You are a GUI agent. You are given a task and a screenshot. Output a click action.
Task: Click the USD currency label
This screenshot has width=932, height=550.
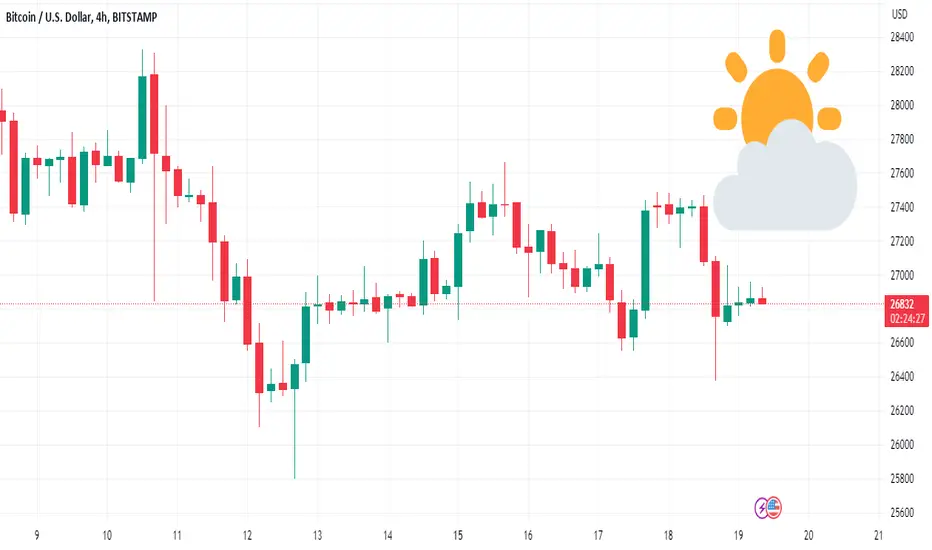[899, 14]
